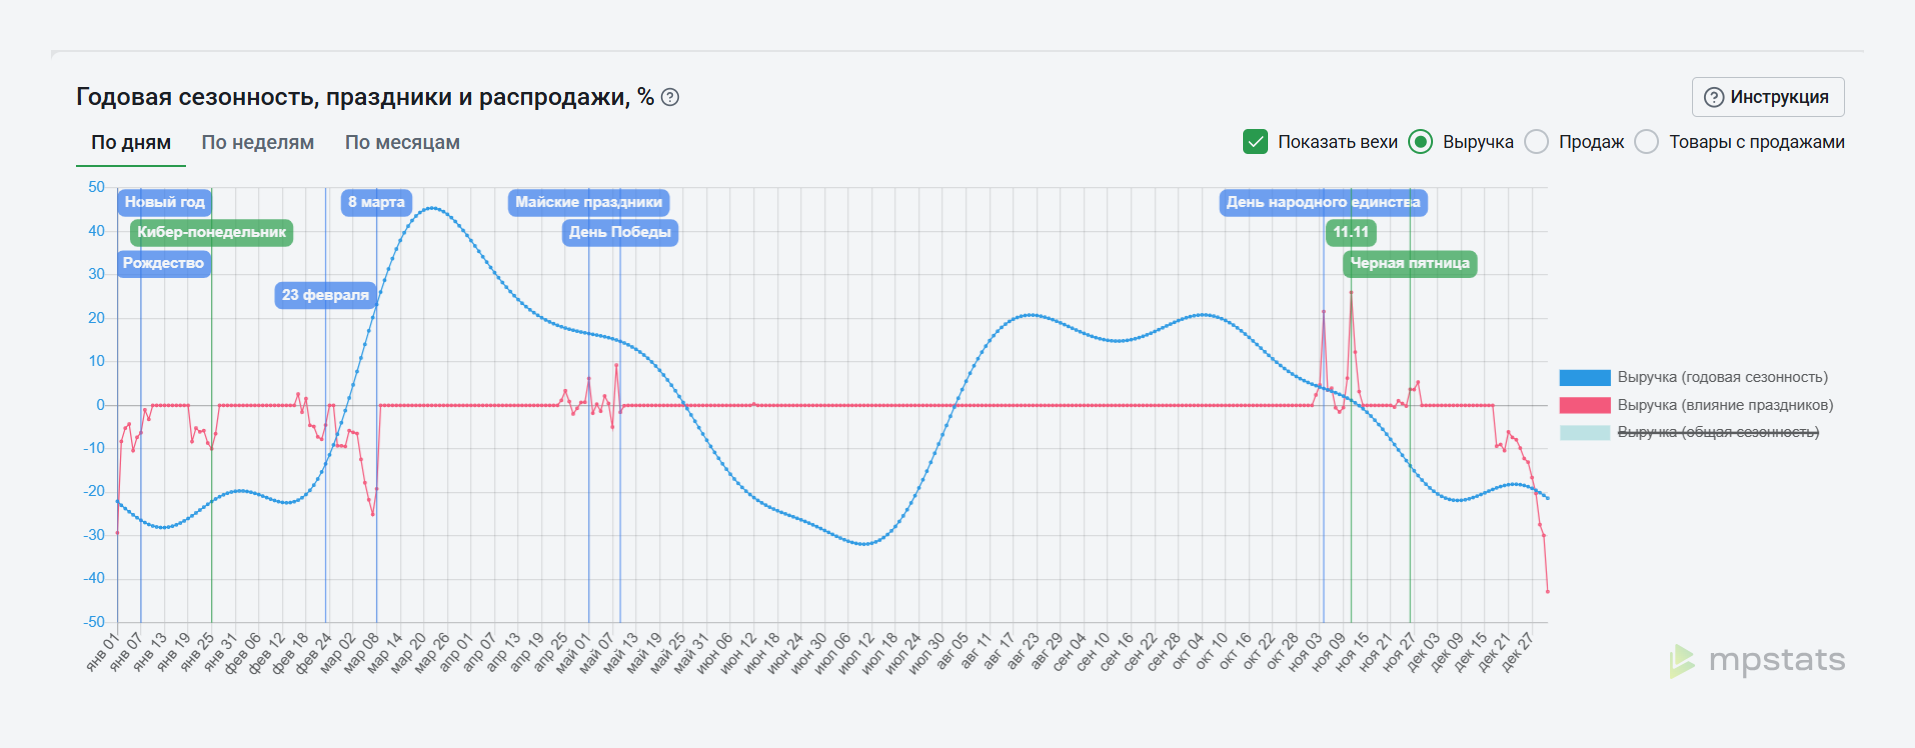1915x748 pixels.
Task: Click the Кибер-понедельник milestone label
Action: (x=212, y=232)
